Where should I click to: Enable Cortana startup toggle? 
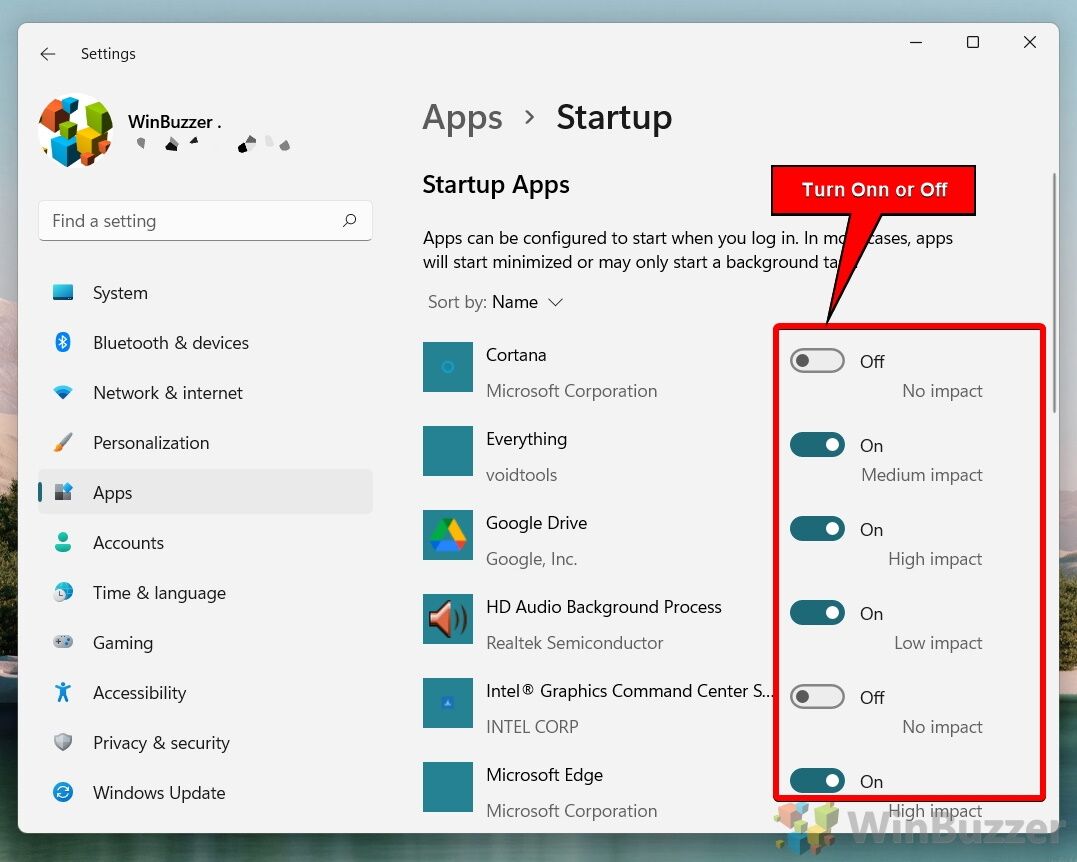(817, 361)
